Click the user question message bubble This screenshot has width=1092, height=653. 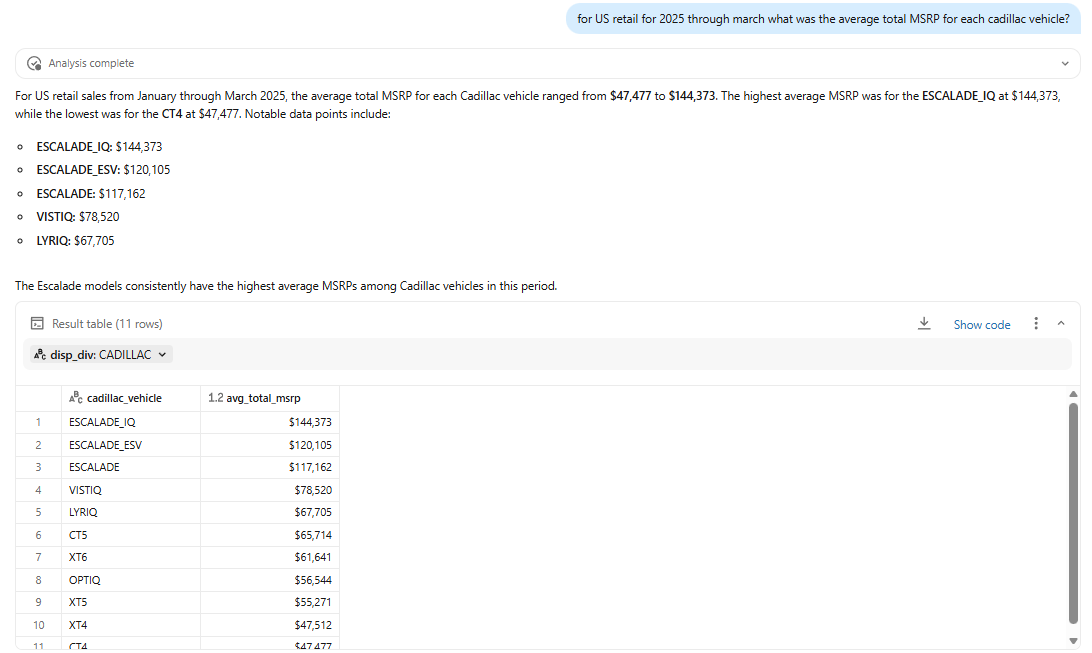pos(823,19)
